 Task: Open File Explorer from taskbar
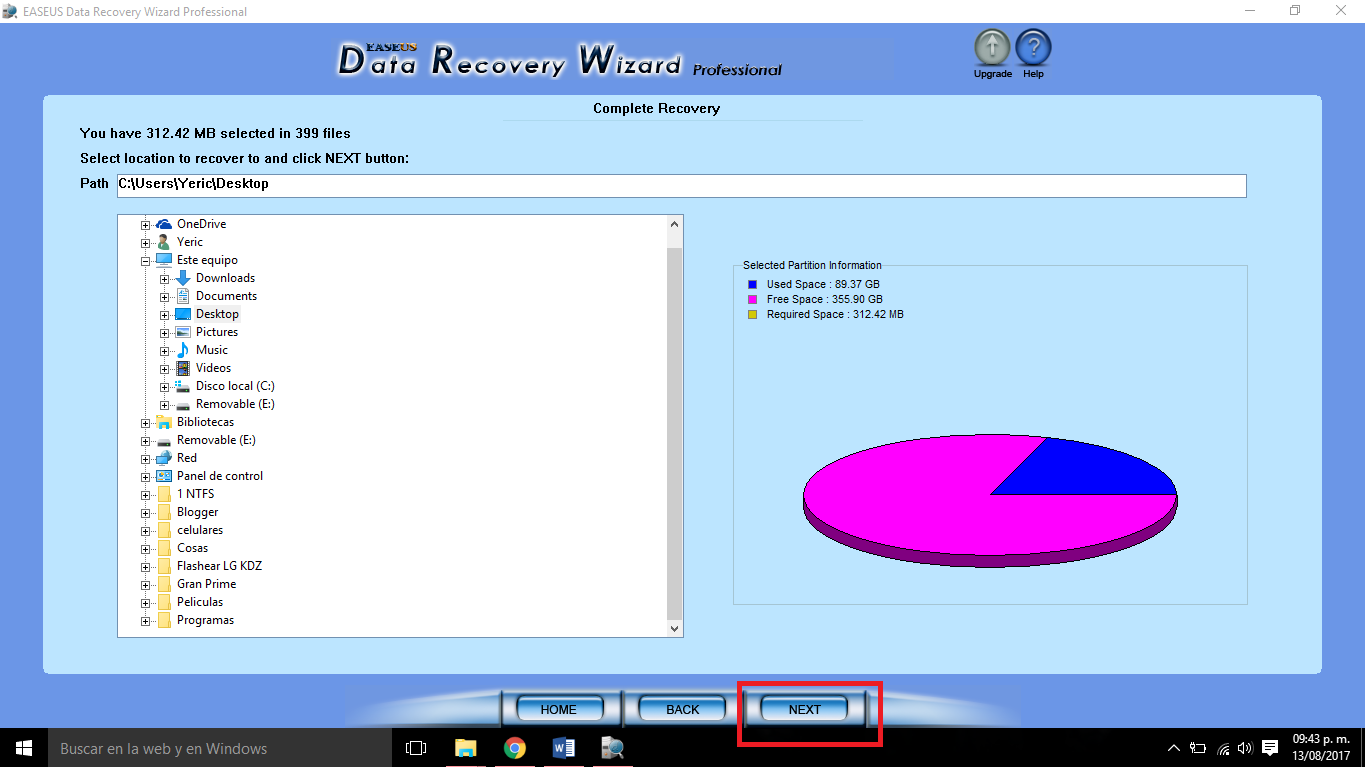[x=466, y=748]
